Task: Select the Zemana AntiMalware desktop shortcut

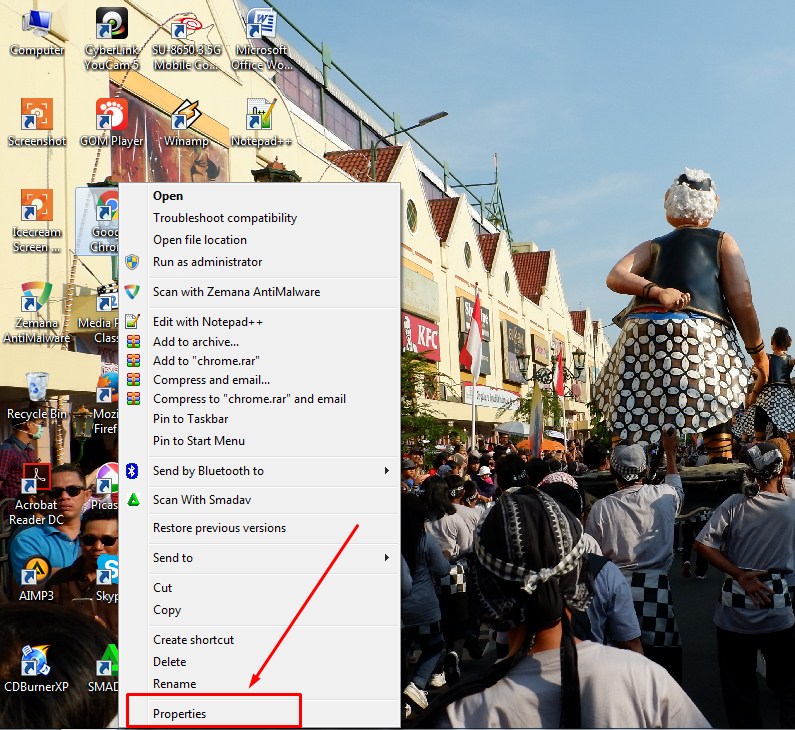Action: 37,312
